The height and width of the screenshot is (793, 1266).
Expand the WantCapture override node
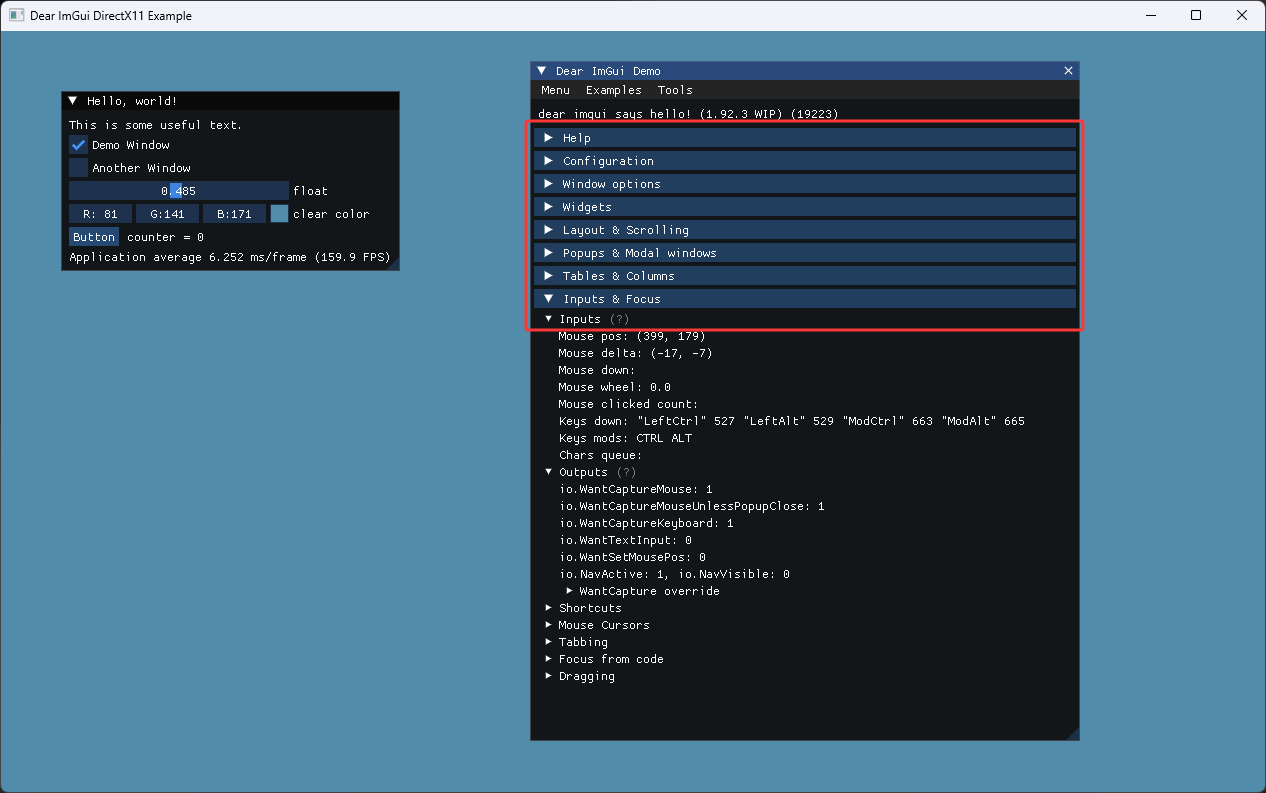click(569, 591)
